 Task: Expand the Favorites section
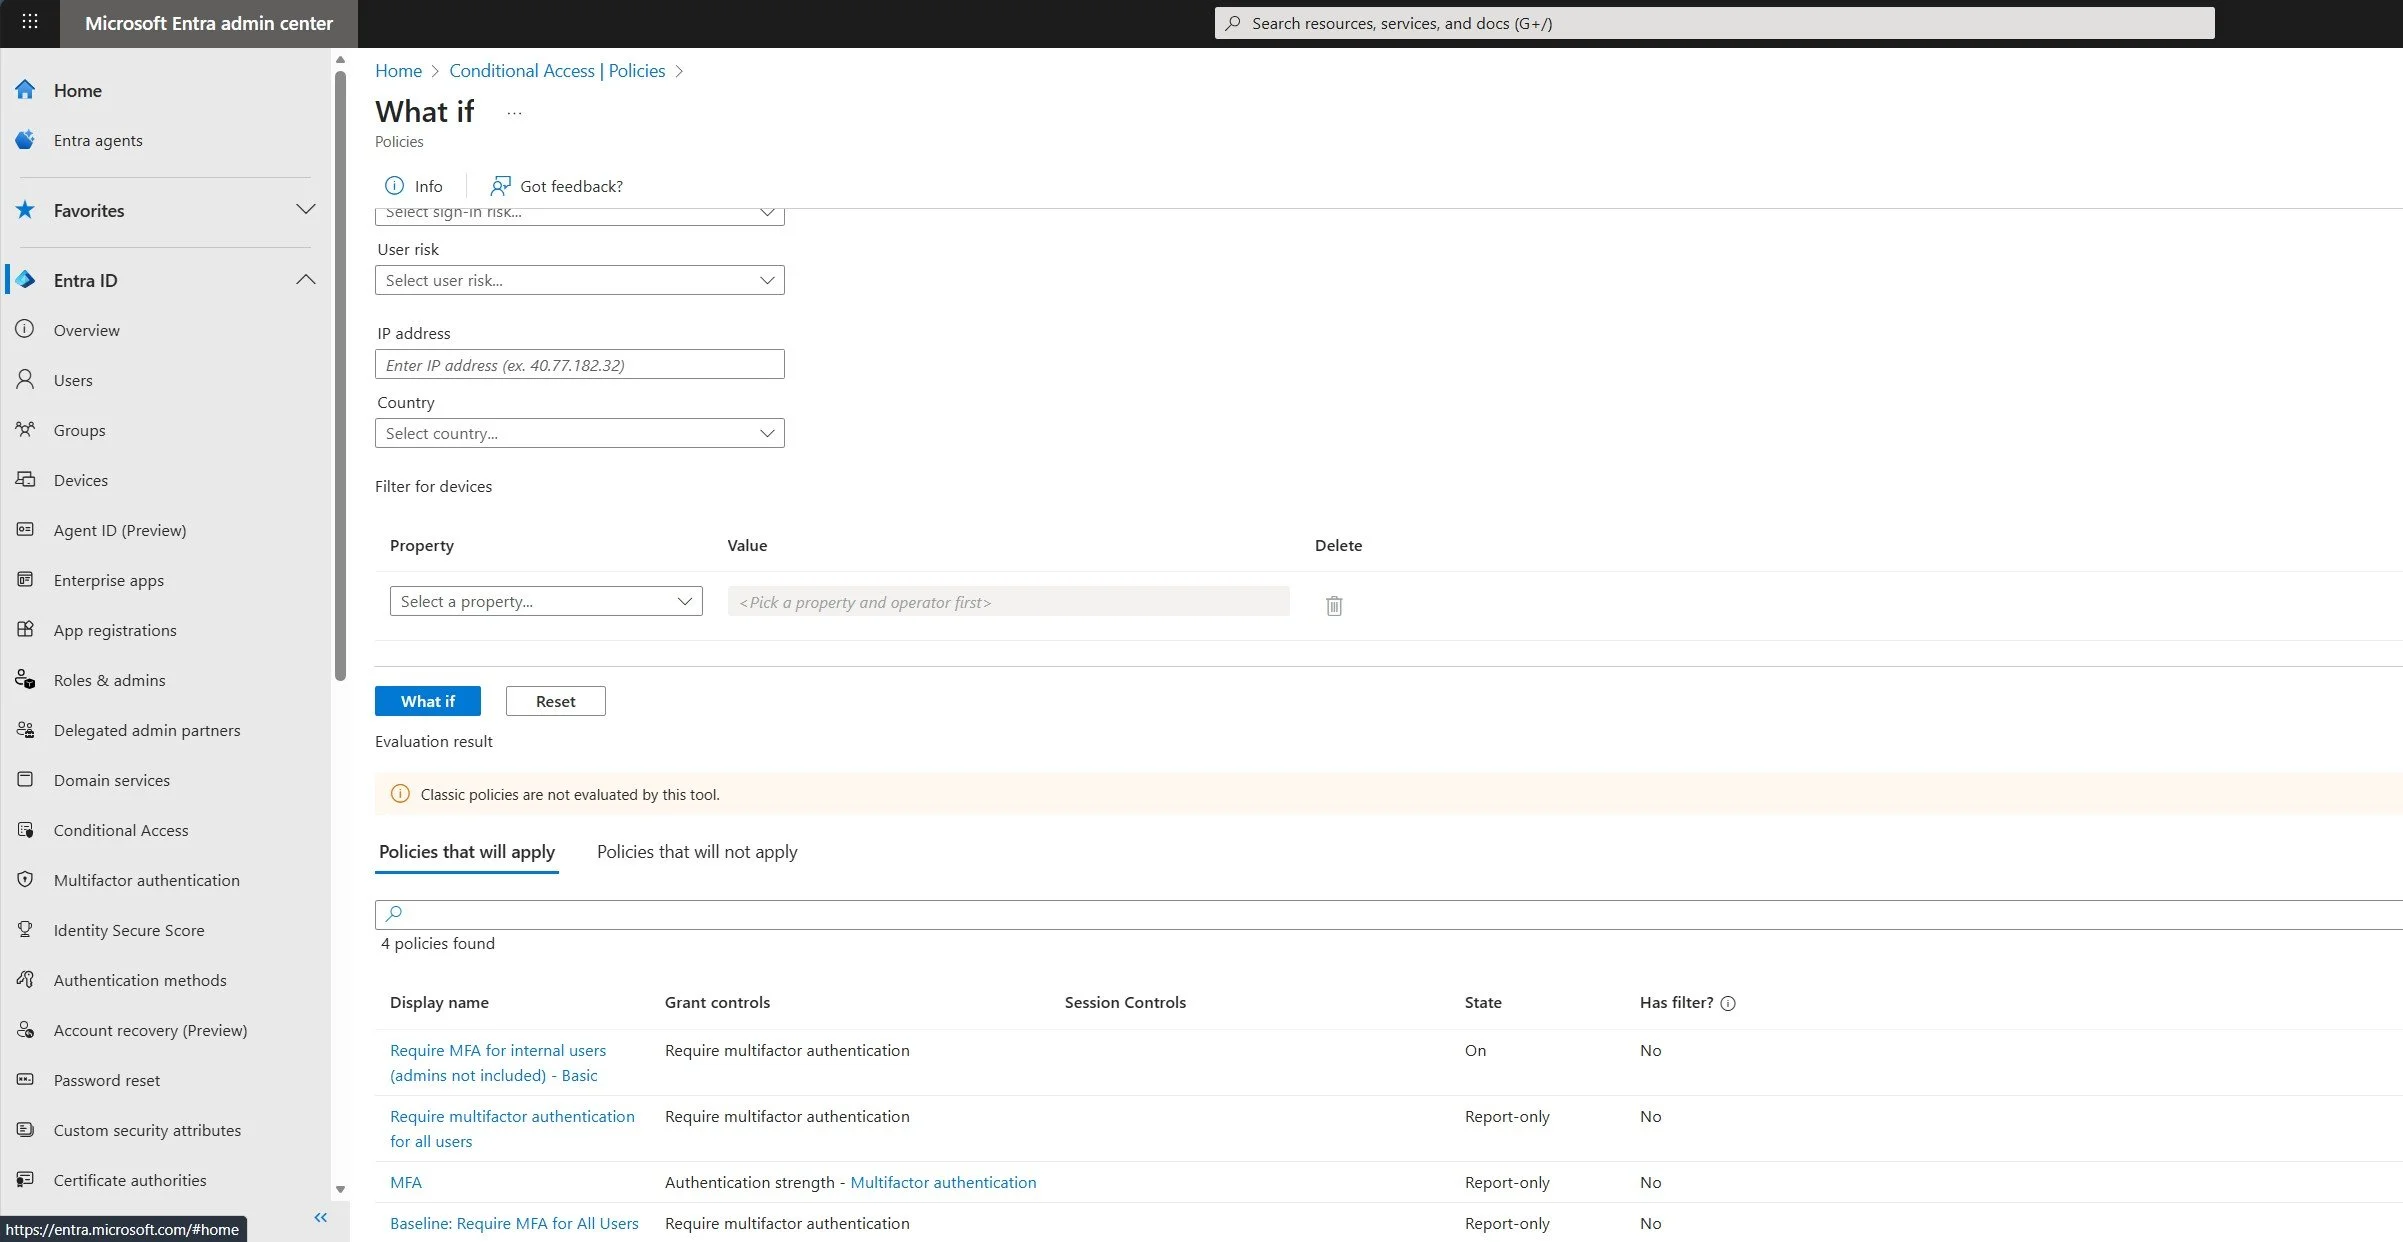click(305, 210)
